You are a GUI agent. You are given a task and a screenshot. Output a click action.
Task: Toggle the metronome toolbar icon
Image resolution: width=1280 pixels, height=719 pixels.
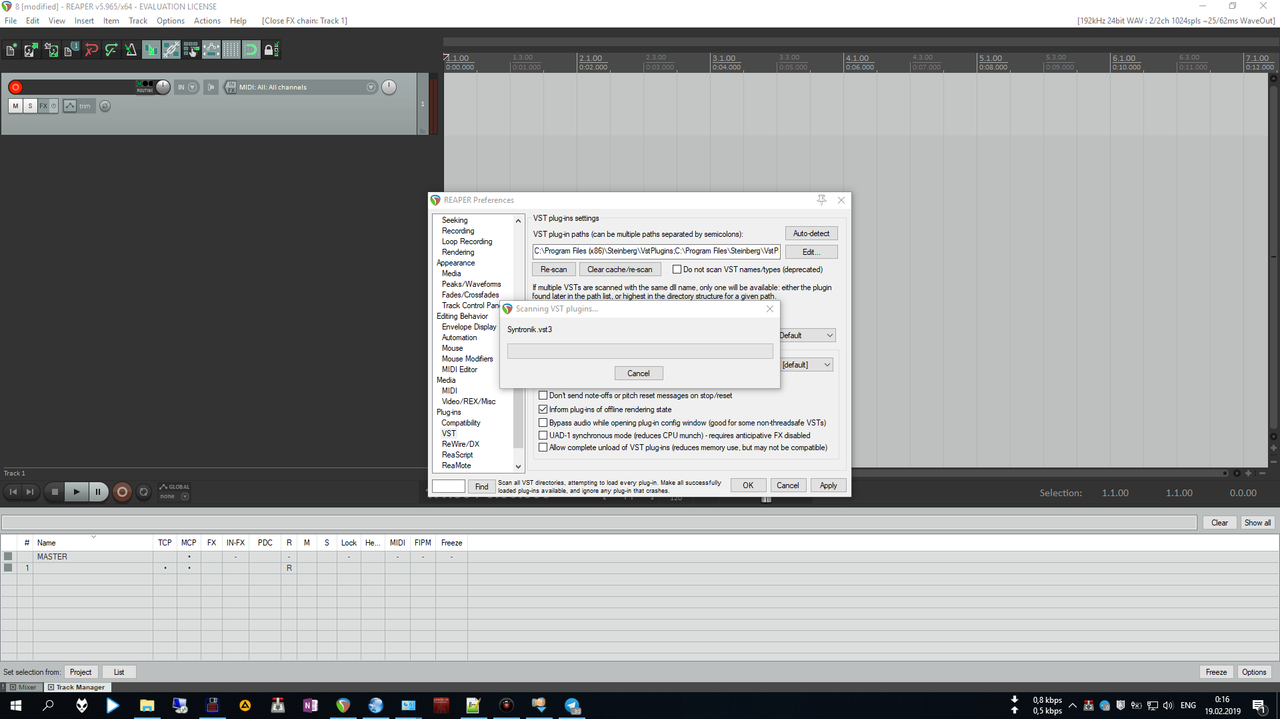coord(131,49)
